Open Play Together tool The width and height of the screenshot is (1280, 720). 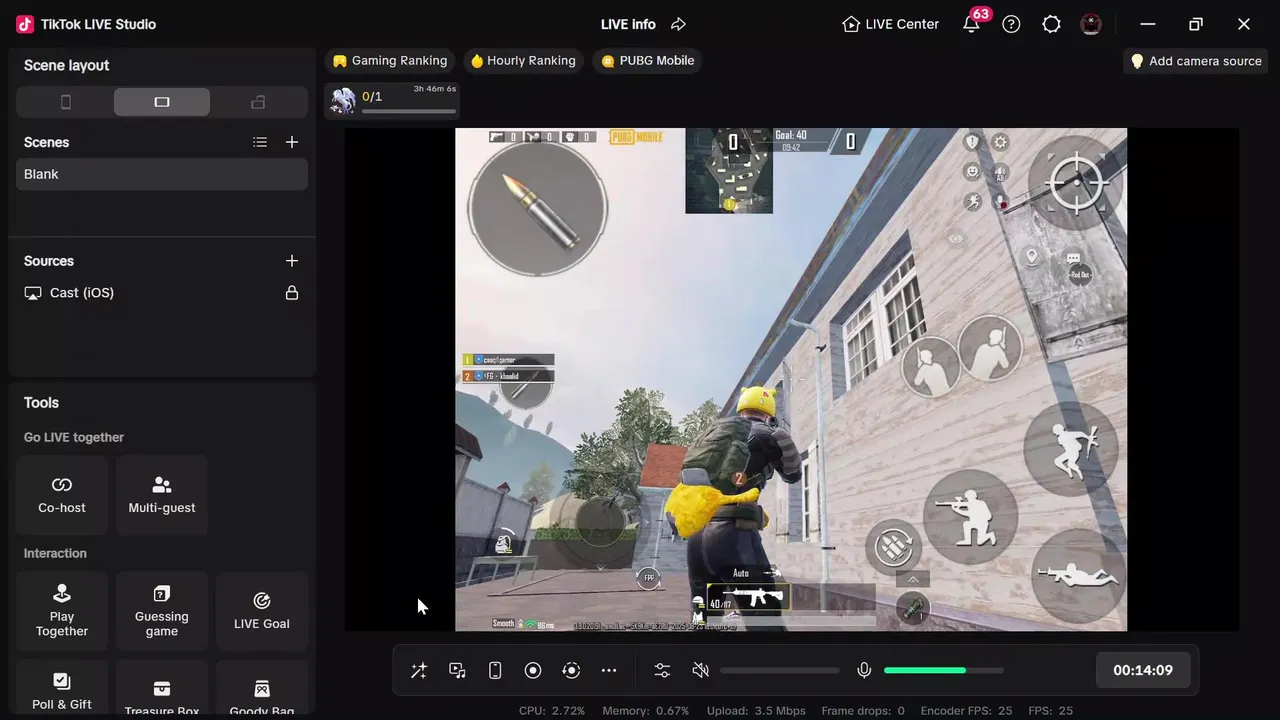[x=62, y=611]
